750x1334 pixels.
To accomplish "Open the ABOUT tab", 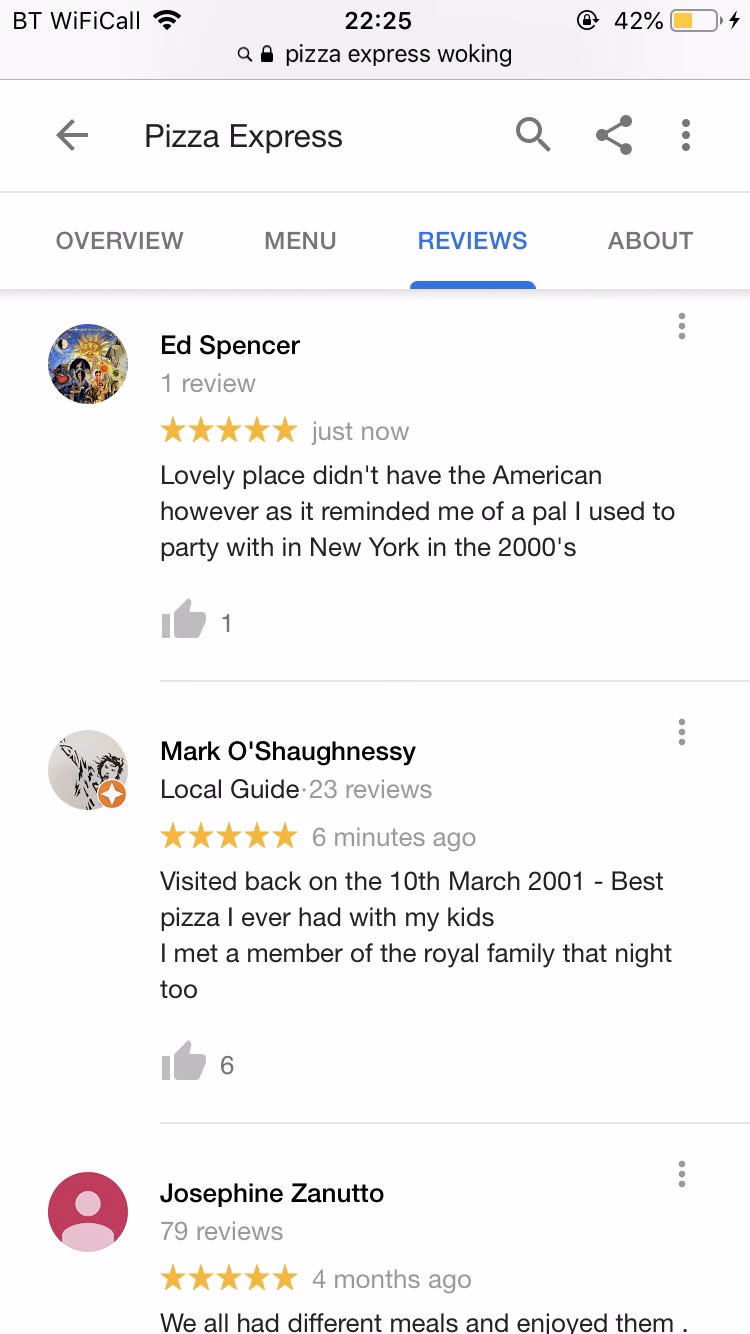I will coord(650,240).
